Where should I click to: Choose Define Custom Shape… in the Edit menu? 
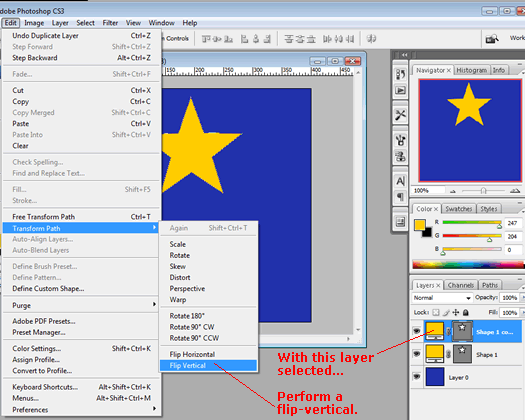[81, 288]
